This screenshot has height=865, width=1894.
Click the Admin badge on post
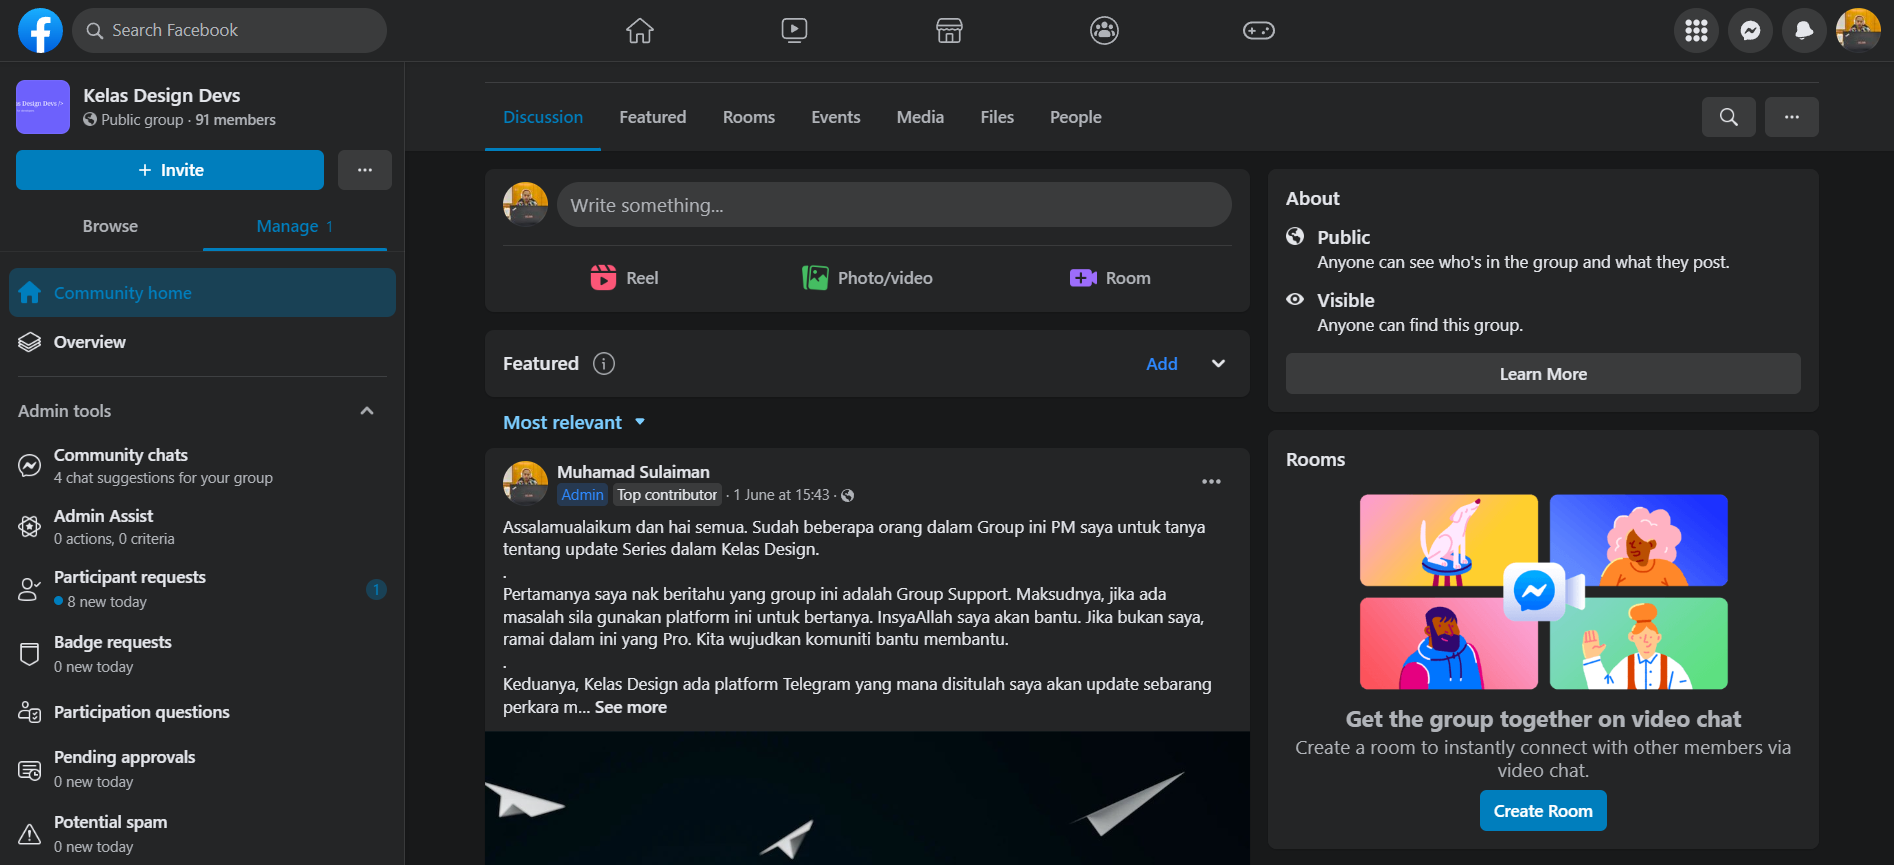582,495
